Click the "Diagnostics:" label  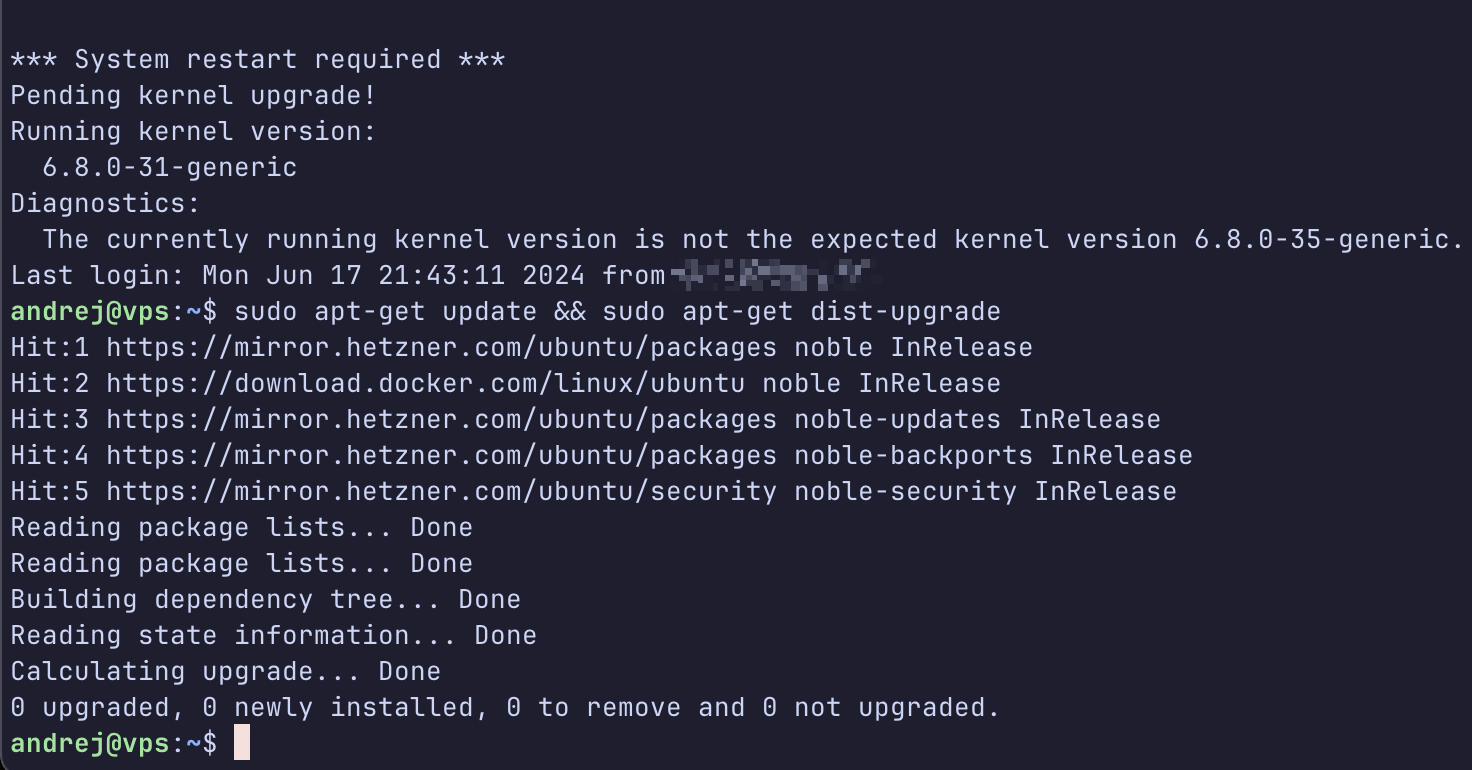click(105, 204)
